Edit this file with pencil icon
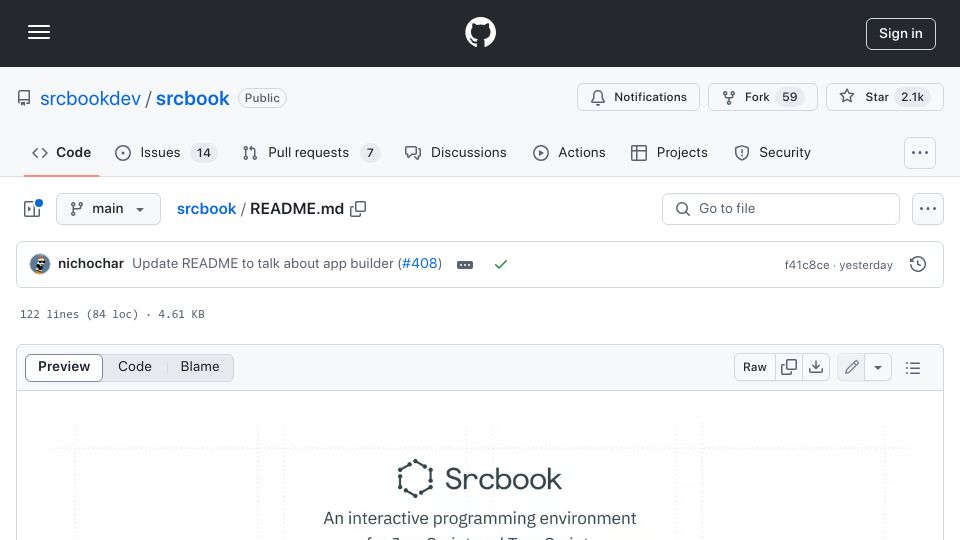The width and height of the screenshot is (960, 540). [851, 367]
